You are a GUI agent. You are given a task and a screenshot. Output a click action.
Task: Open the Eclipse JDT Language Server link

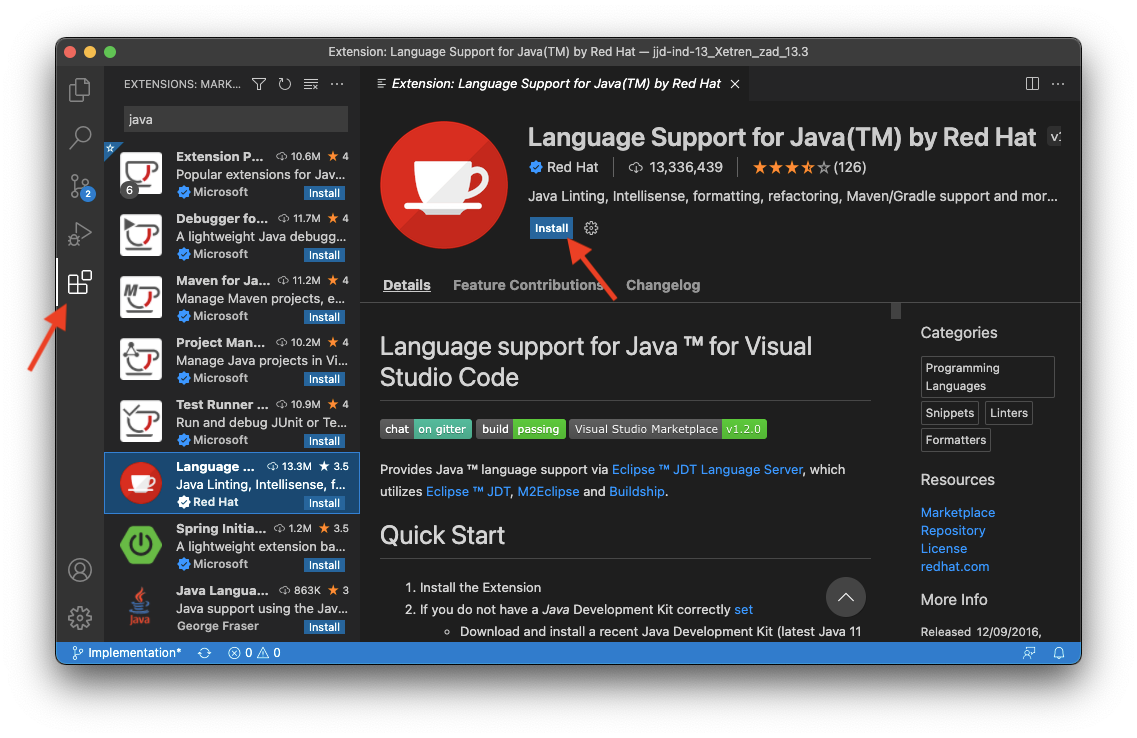click(707, 470)
